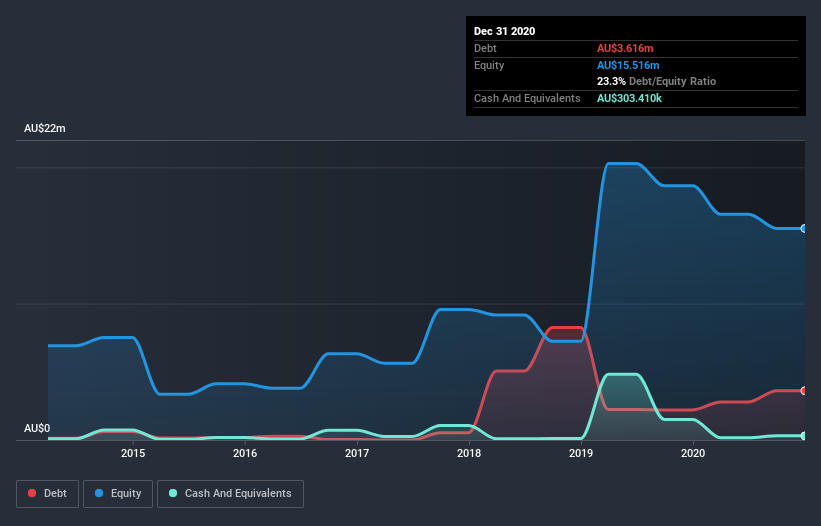821x526 pixels.
Task: Toggle Cash And Equivalents legend button
Action: (x=230, y=494)
